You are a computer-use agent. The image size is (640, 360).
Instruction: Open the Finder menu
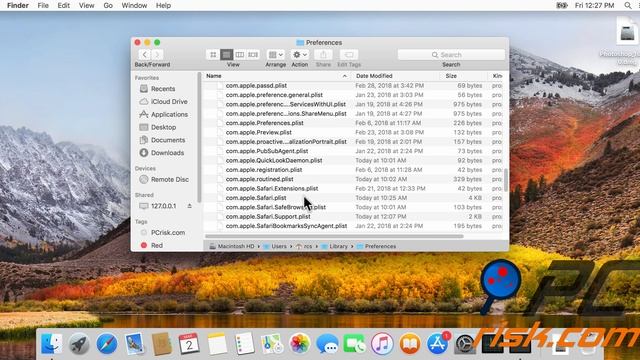tap(18, 5)
